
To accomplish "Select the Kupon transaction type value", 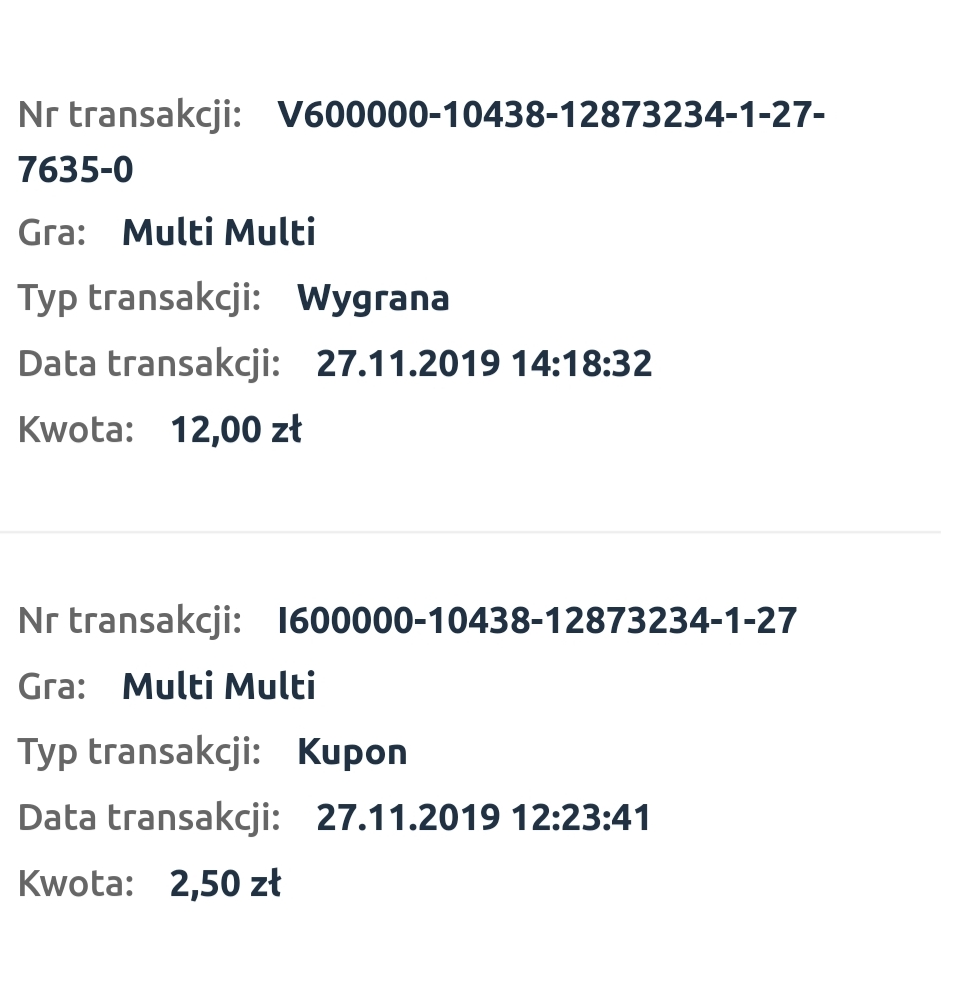I will tap(352, 752).
